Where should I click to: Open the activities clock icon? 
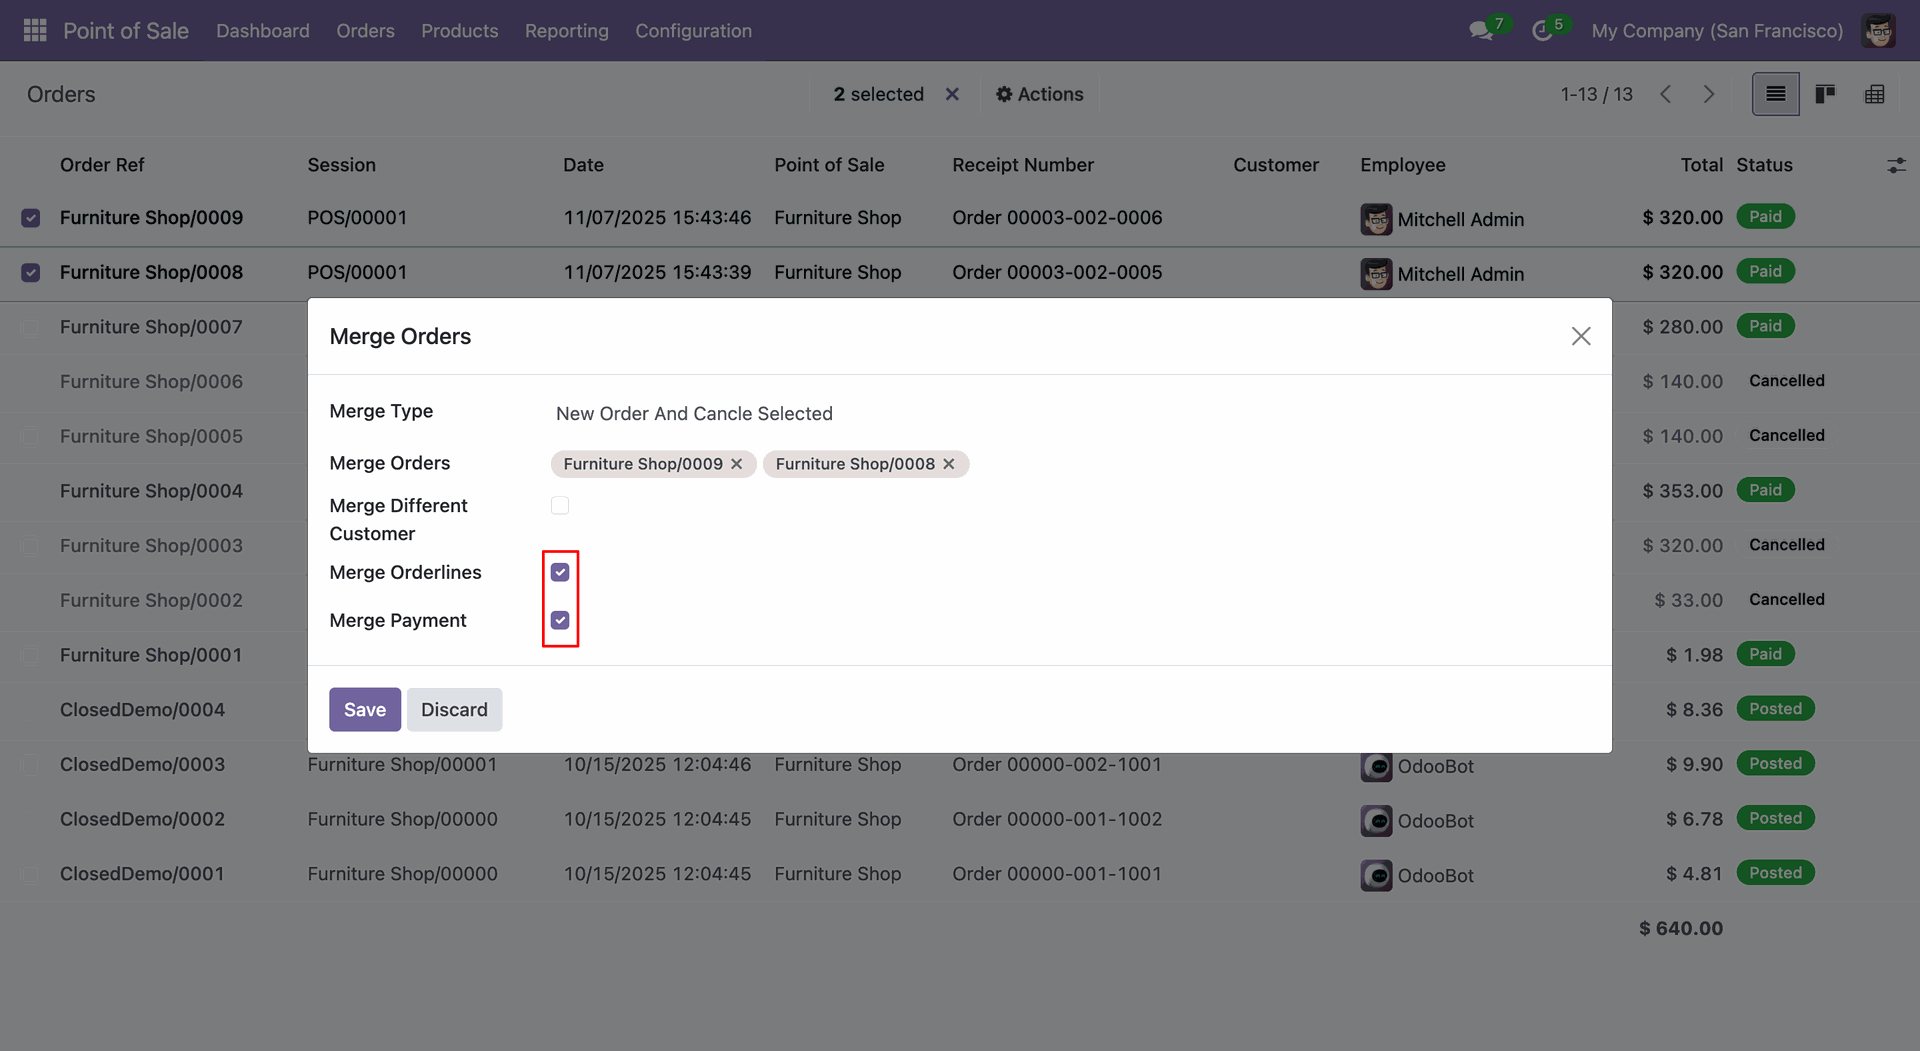pos(1541,31)
